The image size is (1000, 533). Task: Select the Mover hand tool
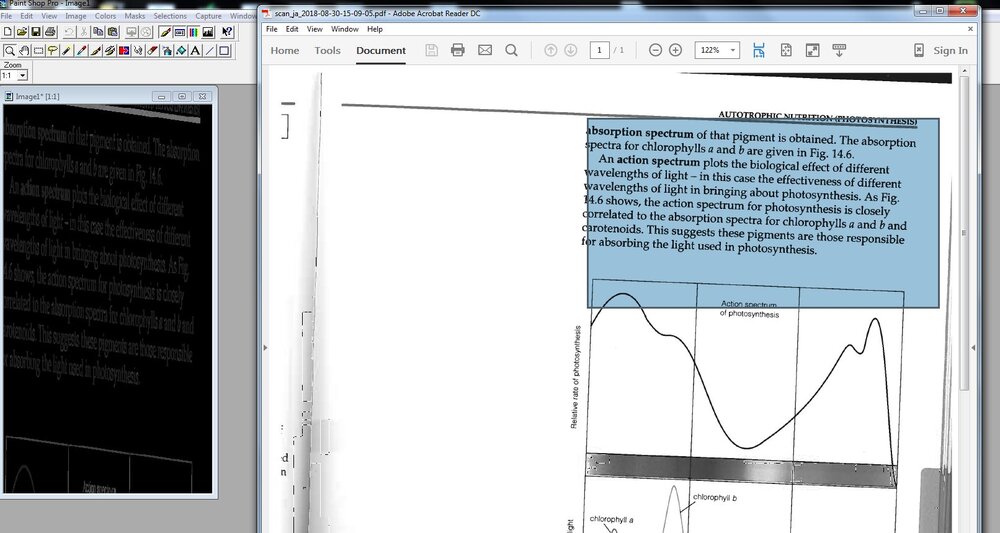(x=24, y=50)
